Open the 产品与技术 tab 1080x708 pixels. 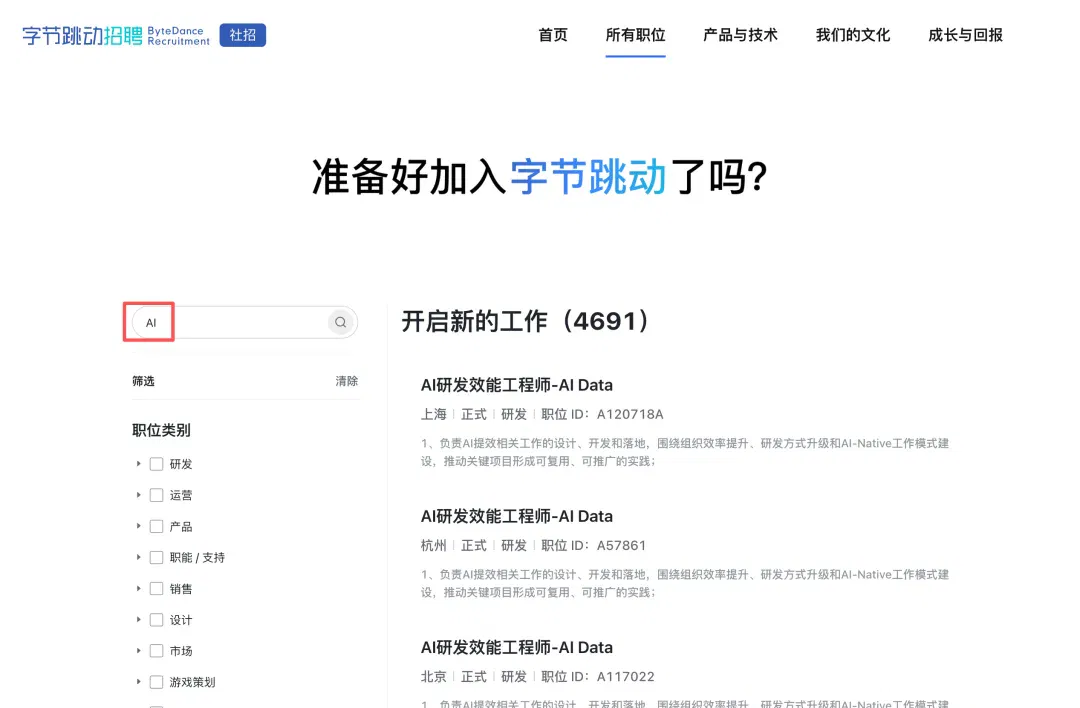pyautogui.click(x=740, y=35)
